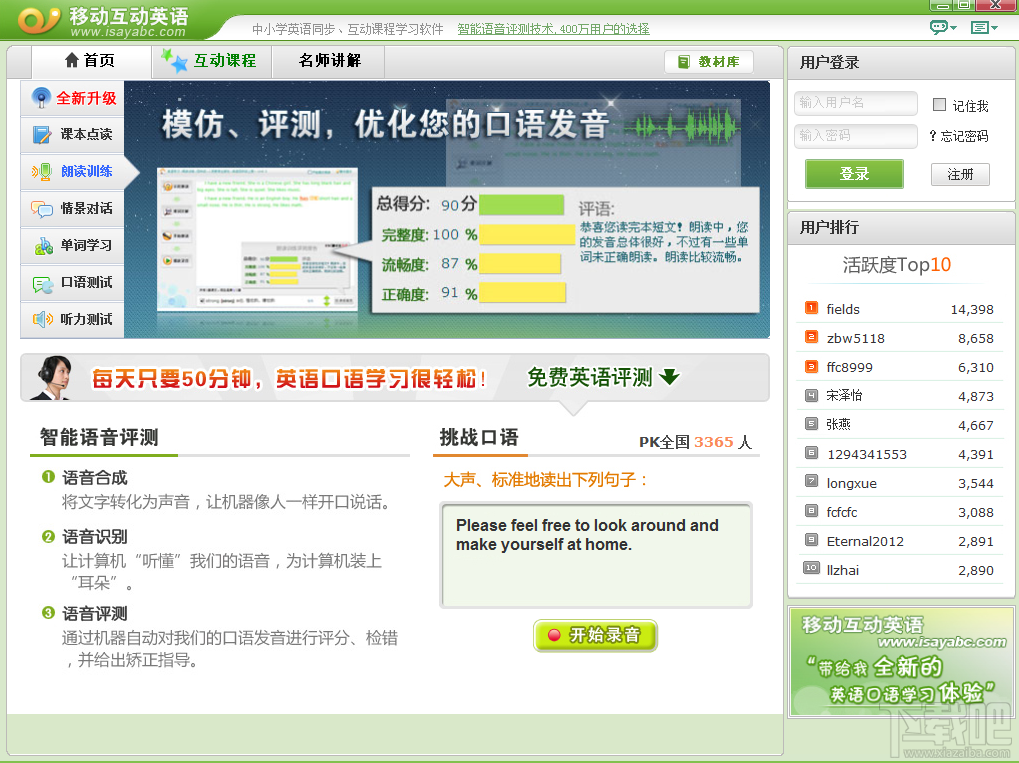Toggle the 记住我 checkbox
This screenshot has height=763, width=1019.
click(x=939, y=105)
